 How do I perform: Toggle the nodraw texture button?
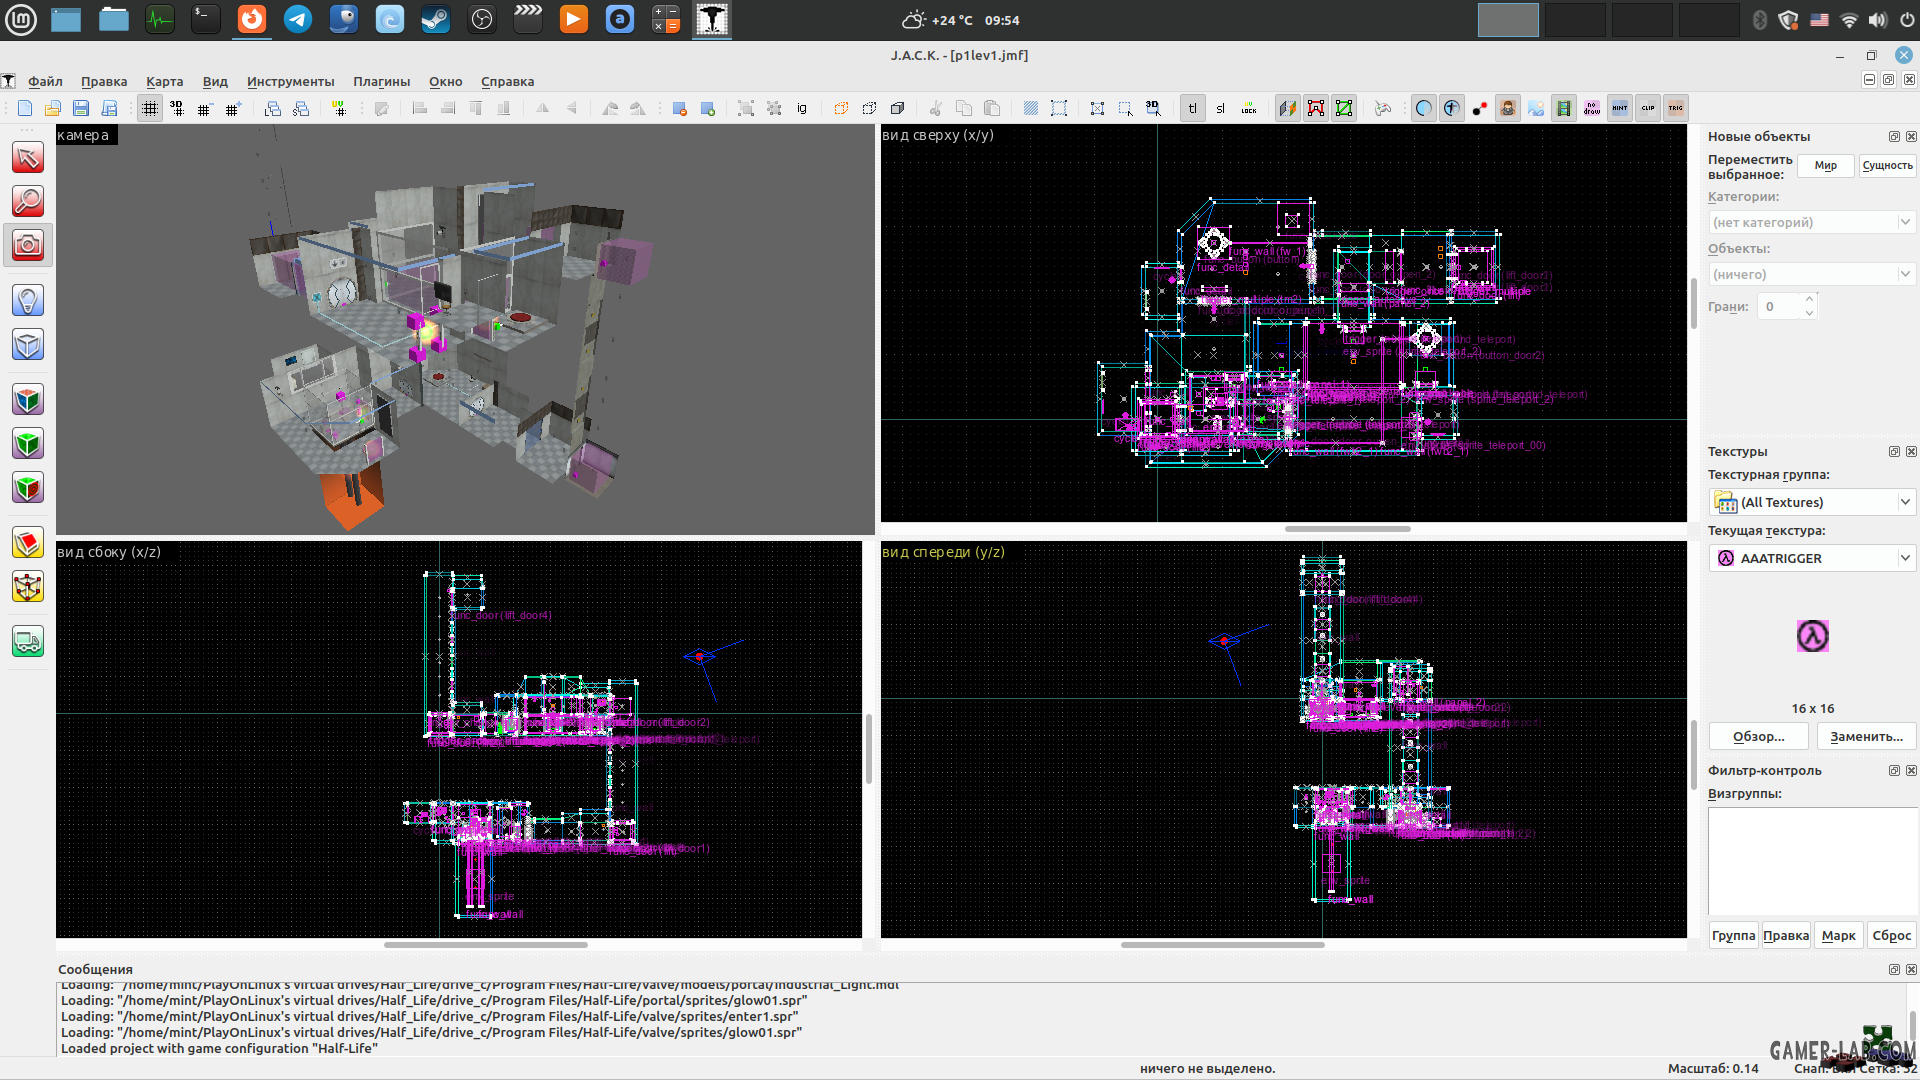coord(1592,108)
